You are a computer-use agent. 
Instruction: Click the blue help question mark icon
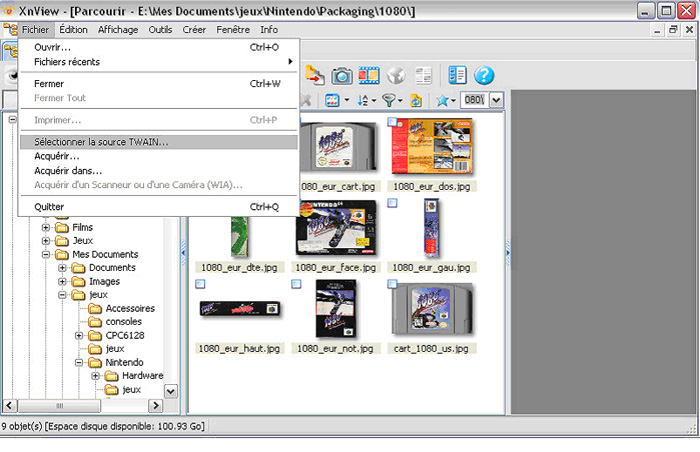coord(484,75)
